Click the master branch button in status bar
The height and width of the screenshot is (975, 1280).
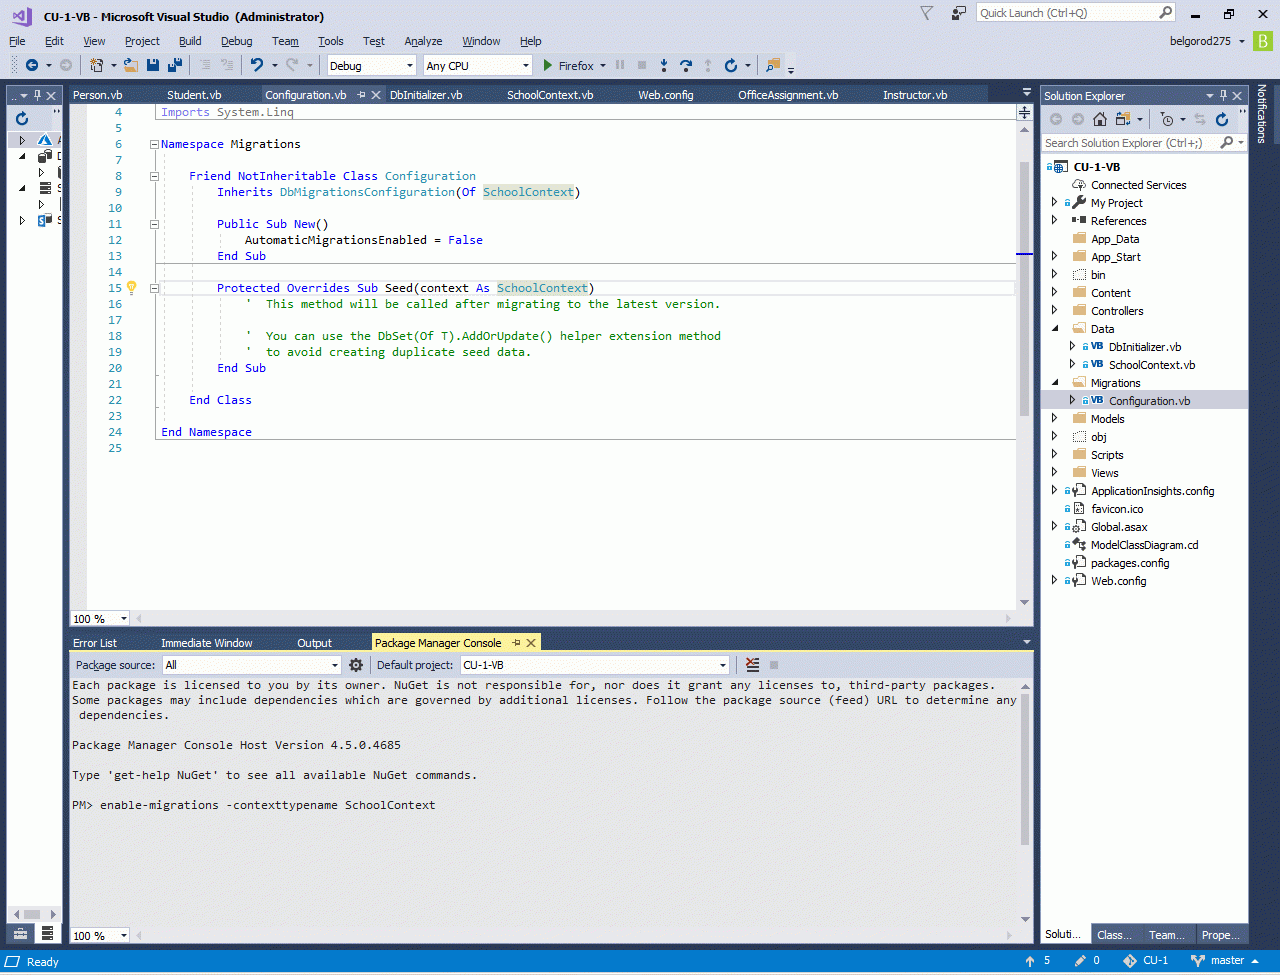[1225, 961]
